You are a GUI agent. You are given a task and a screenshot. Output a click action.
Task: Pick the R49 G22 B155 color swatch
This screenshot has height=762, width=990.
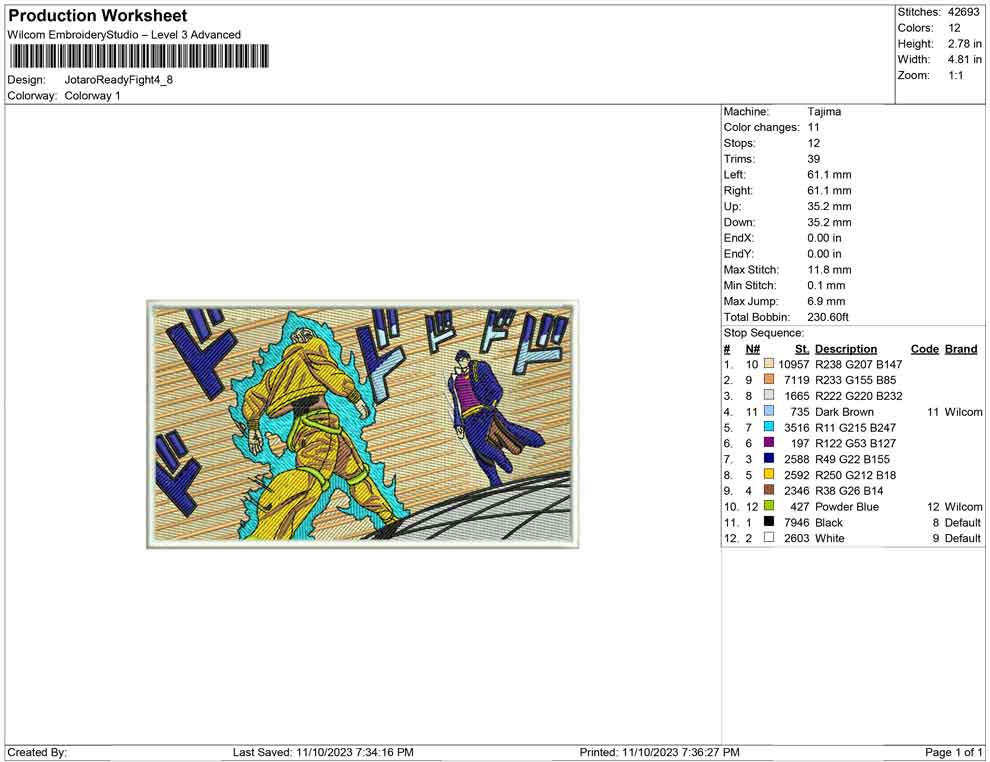(x=768, y=458)
